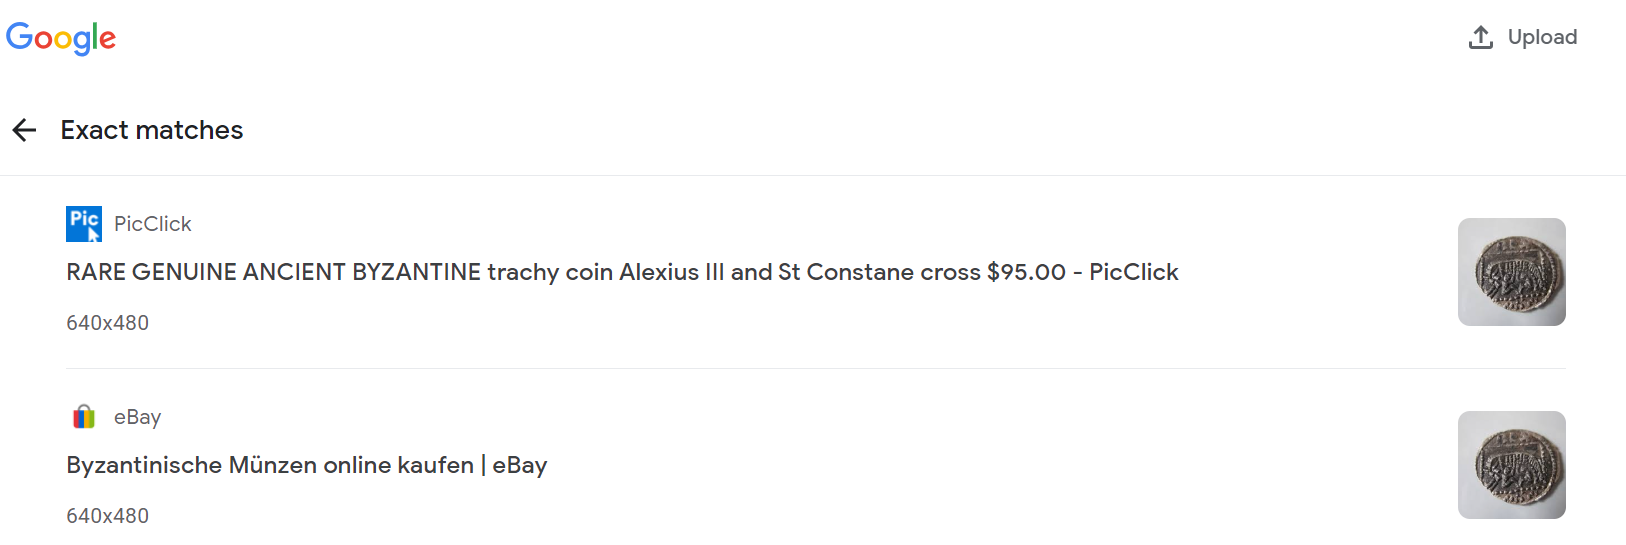1626x545 pixels.
Task: Click the letter G of the Google logo
Action: click(20, 36)
